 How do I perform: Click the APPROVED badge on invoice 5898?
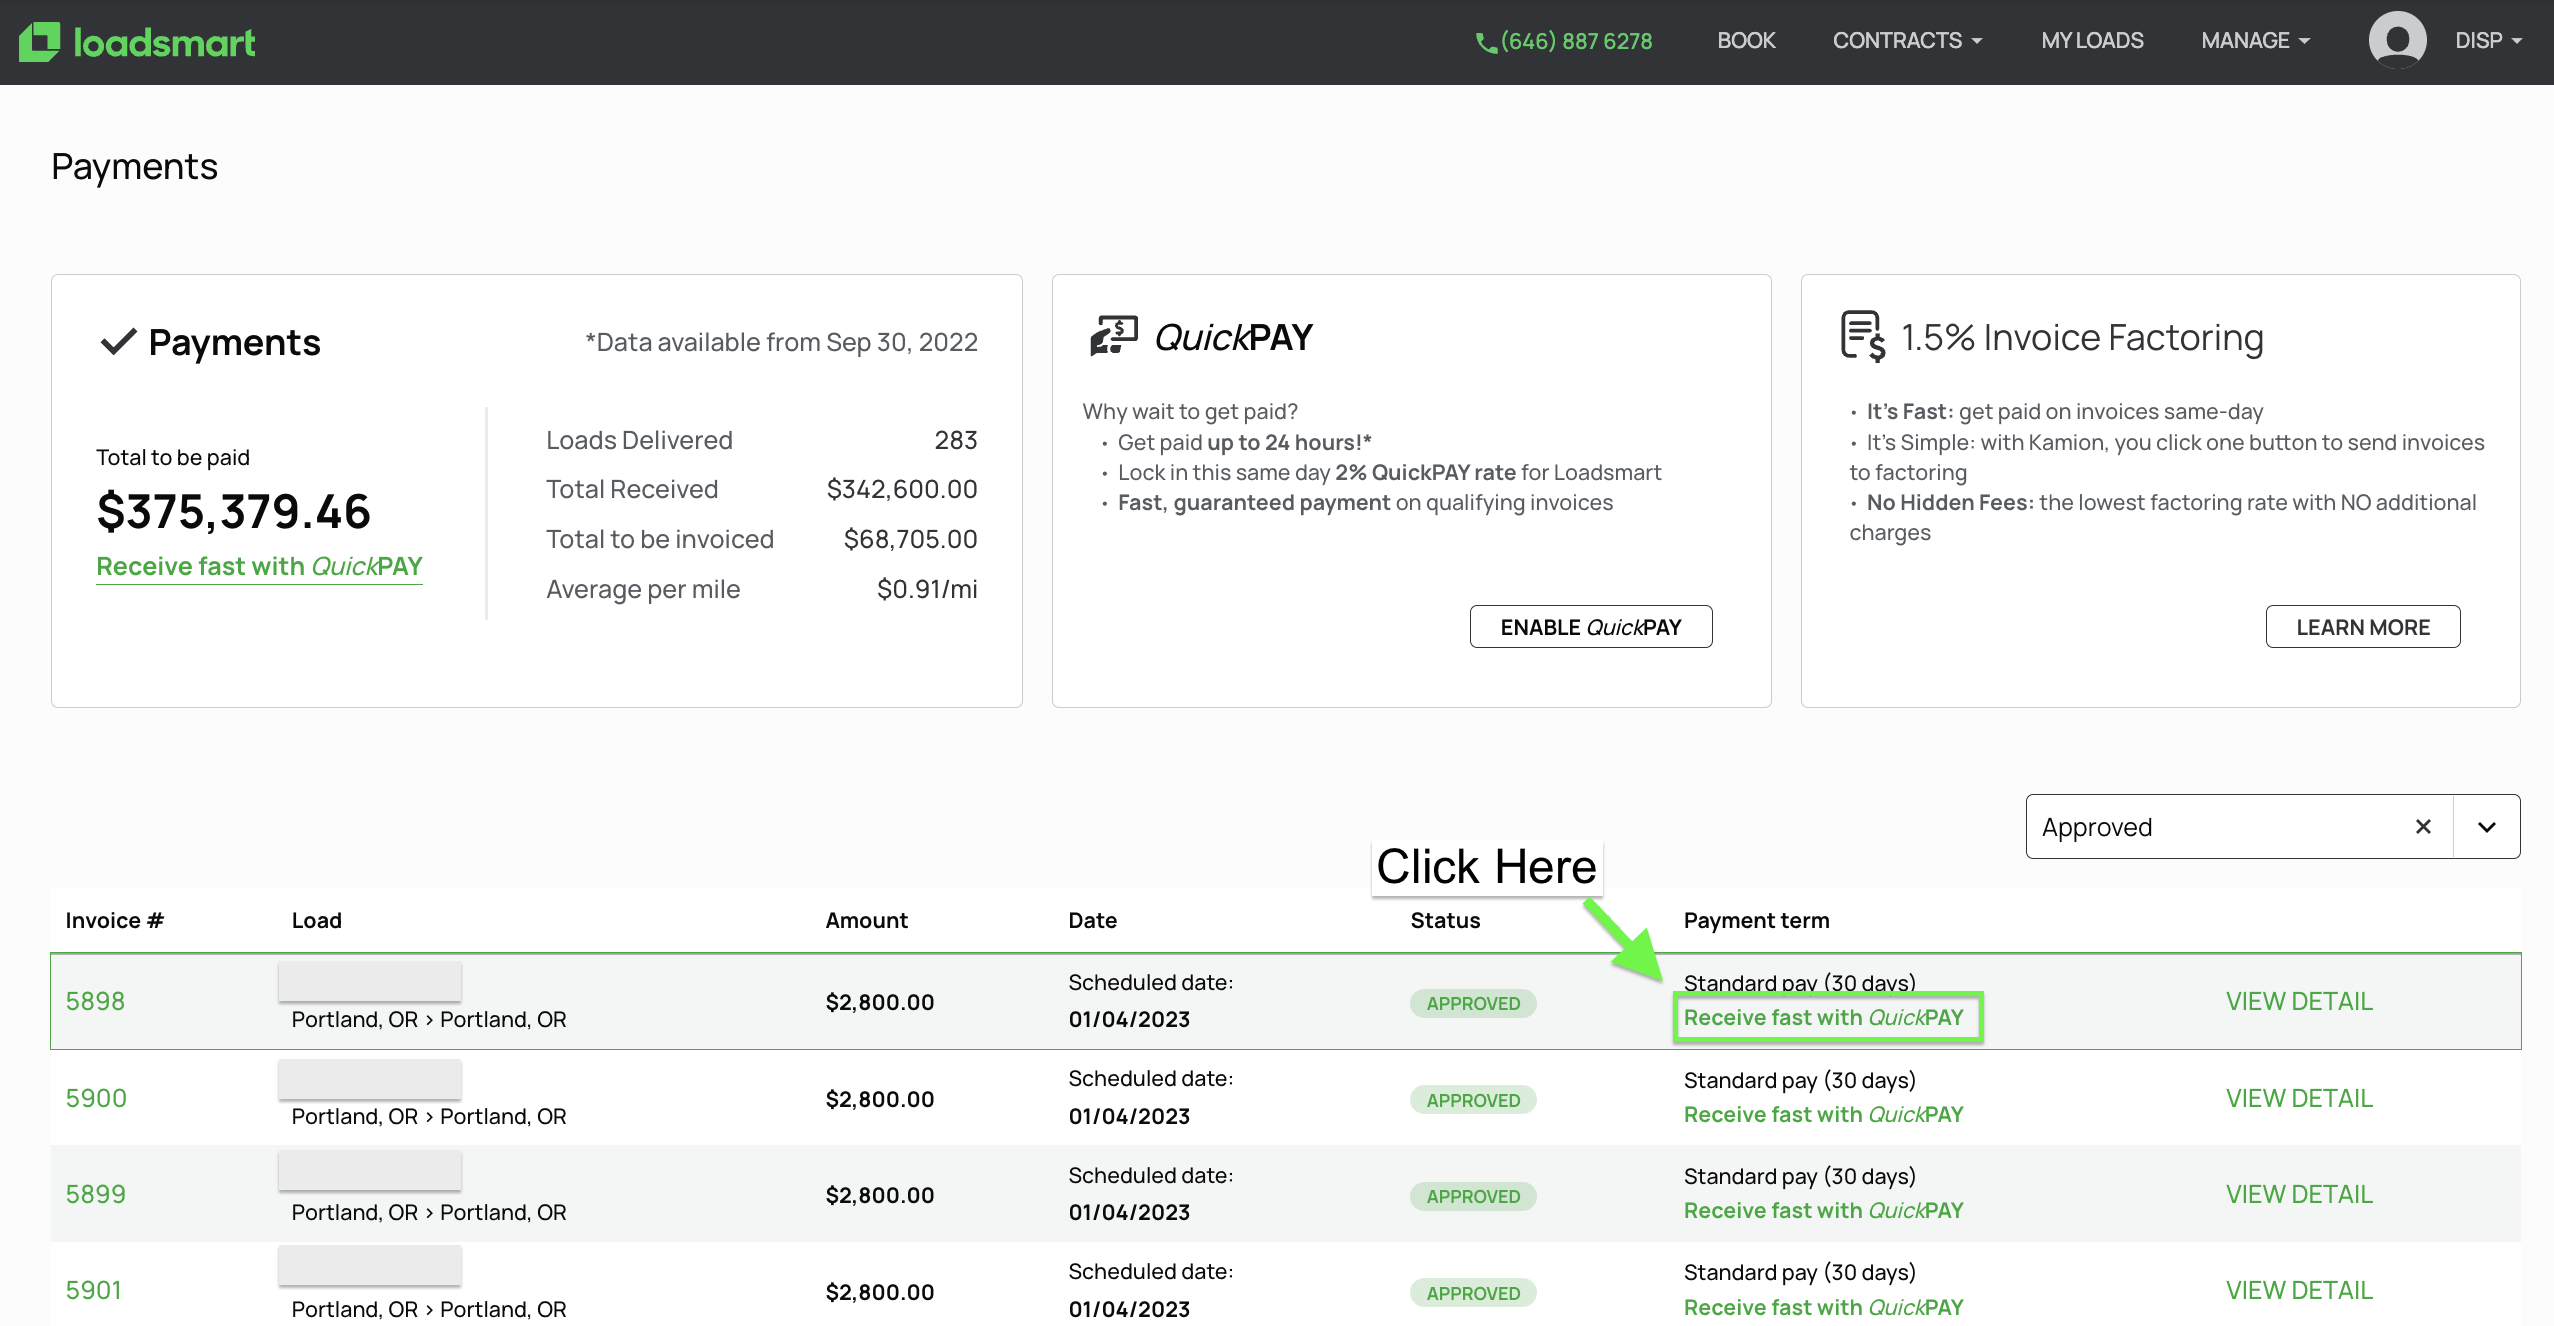point(1472,1003)
